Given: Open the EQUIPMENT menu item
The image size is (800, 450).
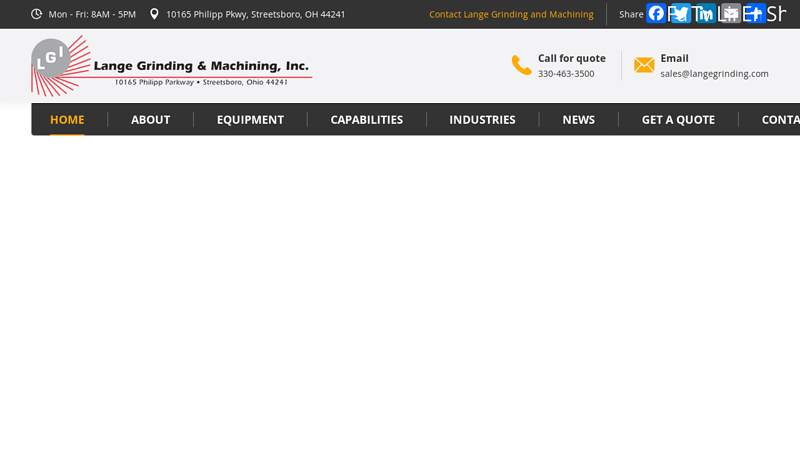Looking at the screenshot, I should (x=250, y=119).
